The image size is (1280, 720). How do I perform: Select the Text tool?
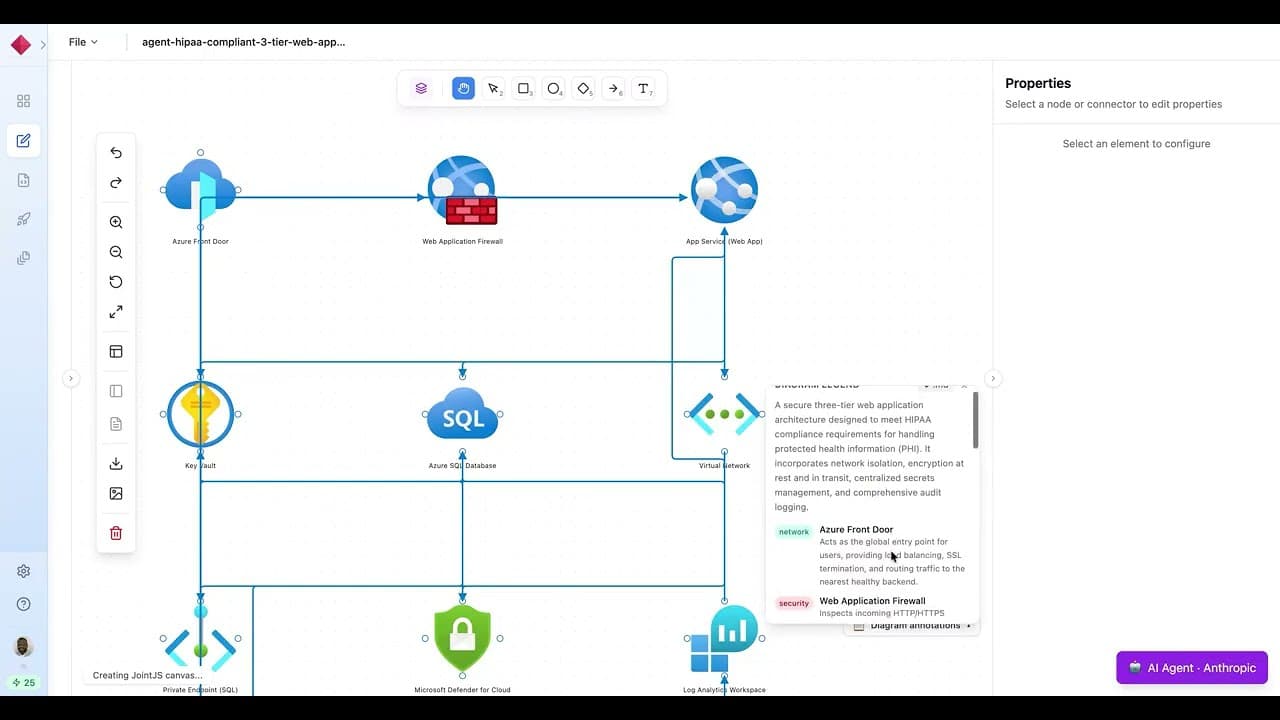tap(644, 88)
